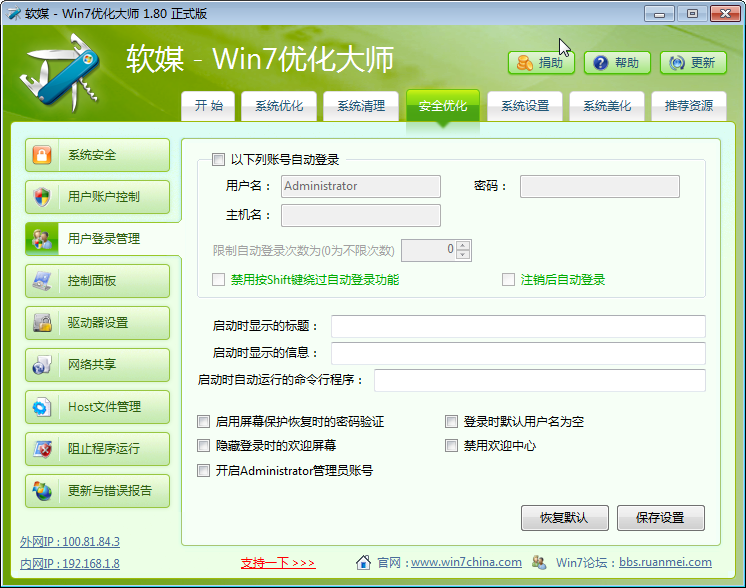Click the 启动时显示的信息 text field

point(519,353)
